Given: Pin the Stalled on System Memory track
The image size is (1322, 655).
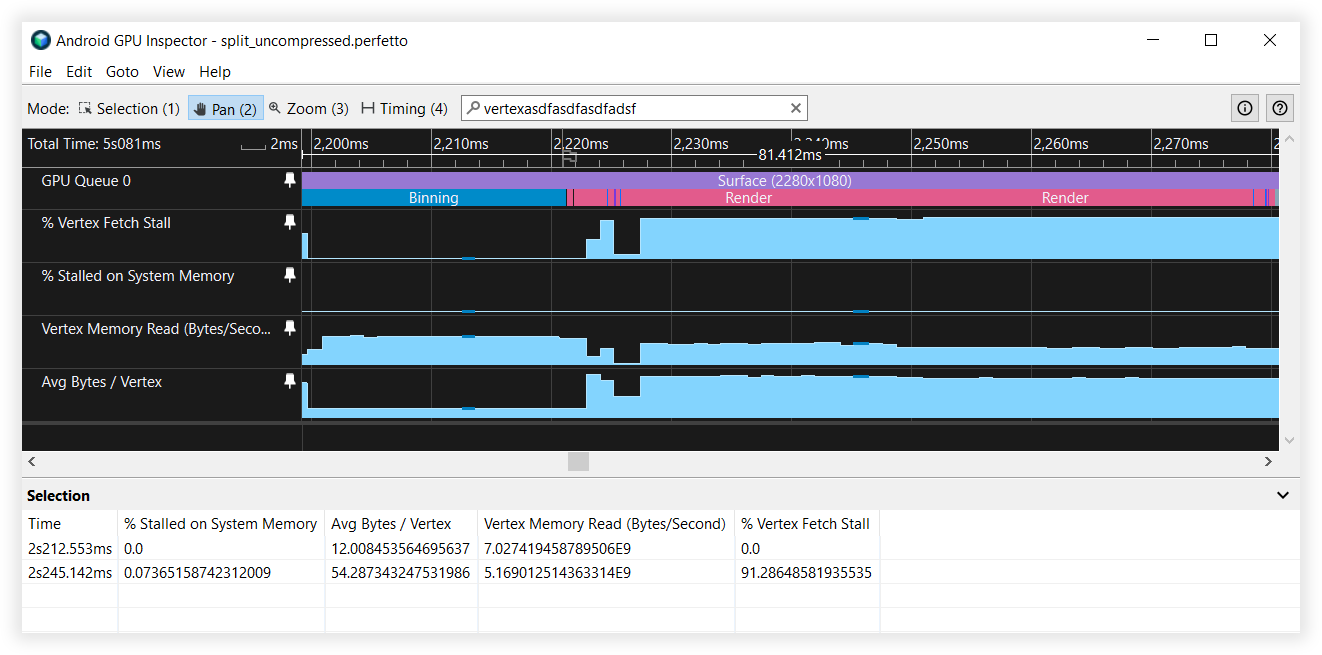Looking at the screenshot, I should click(x=290, y=275).
